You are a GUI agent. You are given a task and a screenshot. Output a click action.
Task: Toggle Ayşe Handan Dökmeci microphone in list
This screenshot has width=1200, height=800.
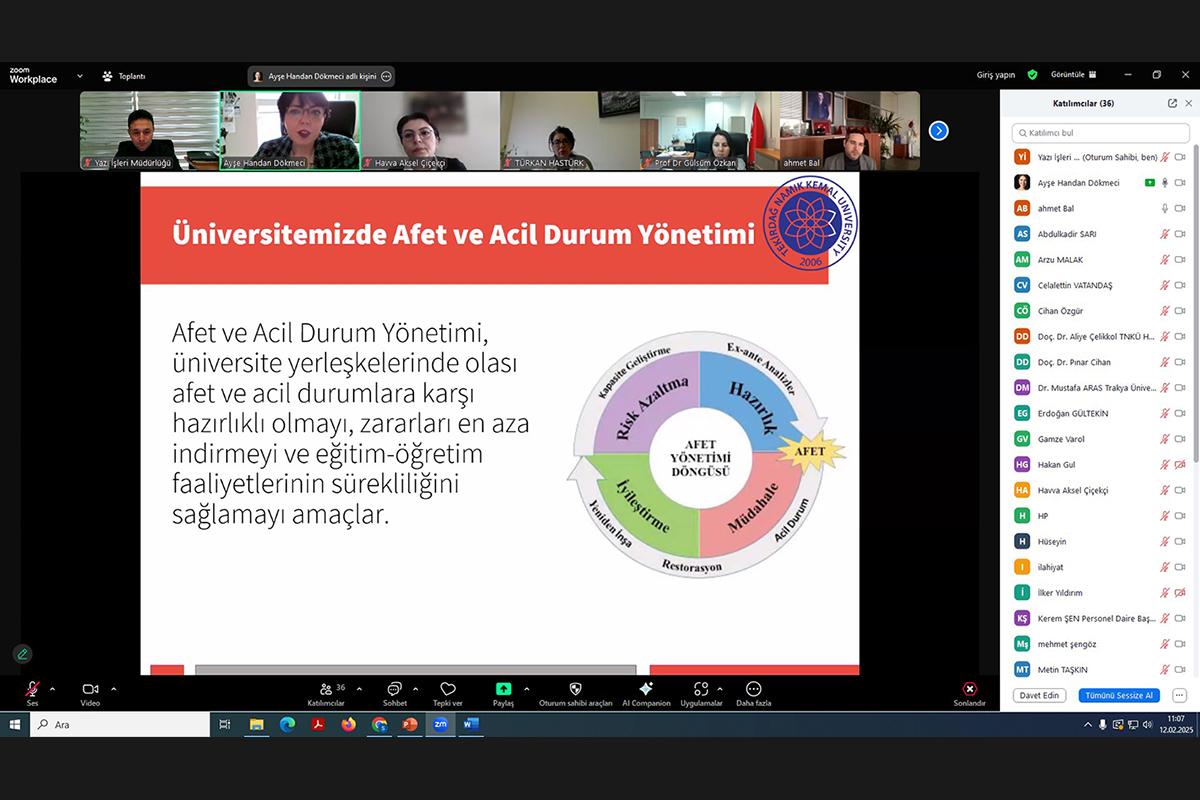(x=1165, y=183)
